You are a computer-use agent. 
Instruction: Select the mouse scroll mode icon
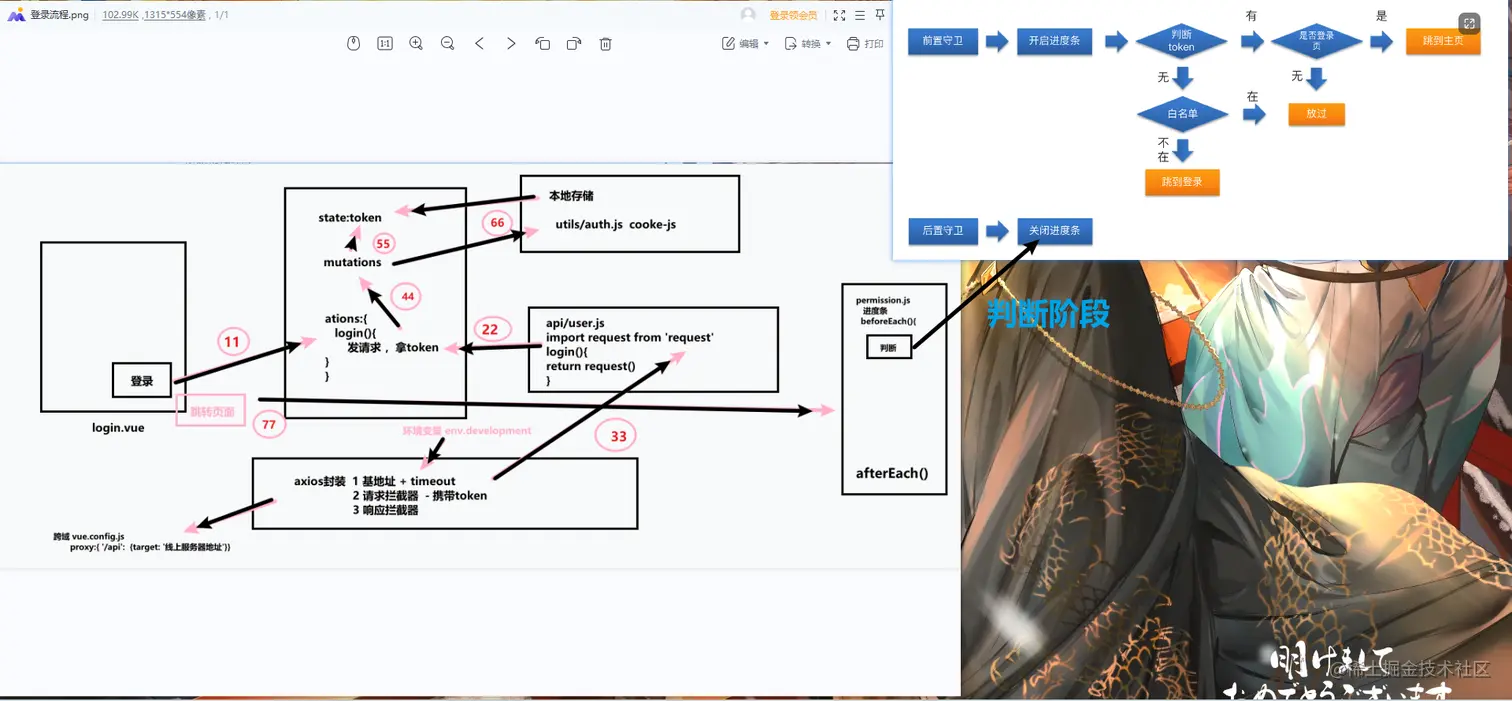353,43
